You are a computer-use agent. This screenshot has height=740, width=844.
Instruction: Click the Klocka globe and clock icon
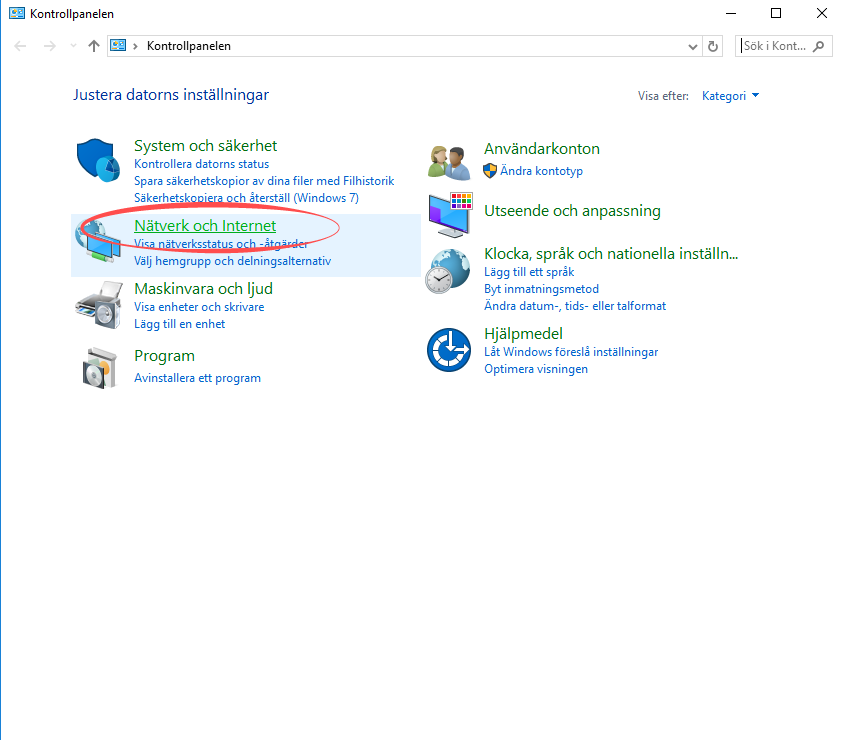click(448, 271)
